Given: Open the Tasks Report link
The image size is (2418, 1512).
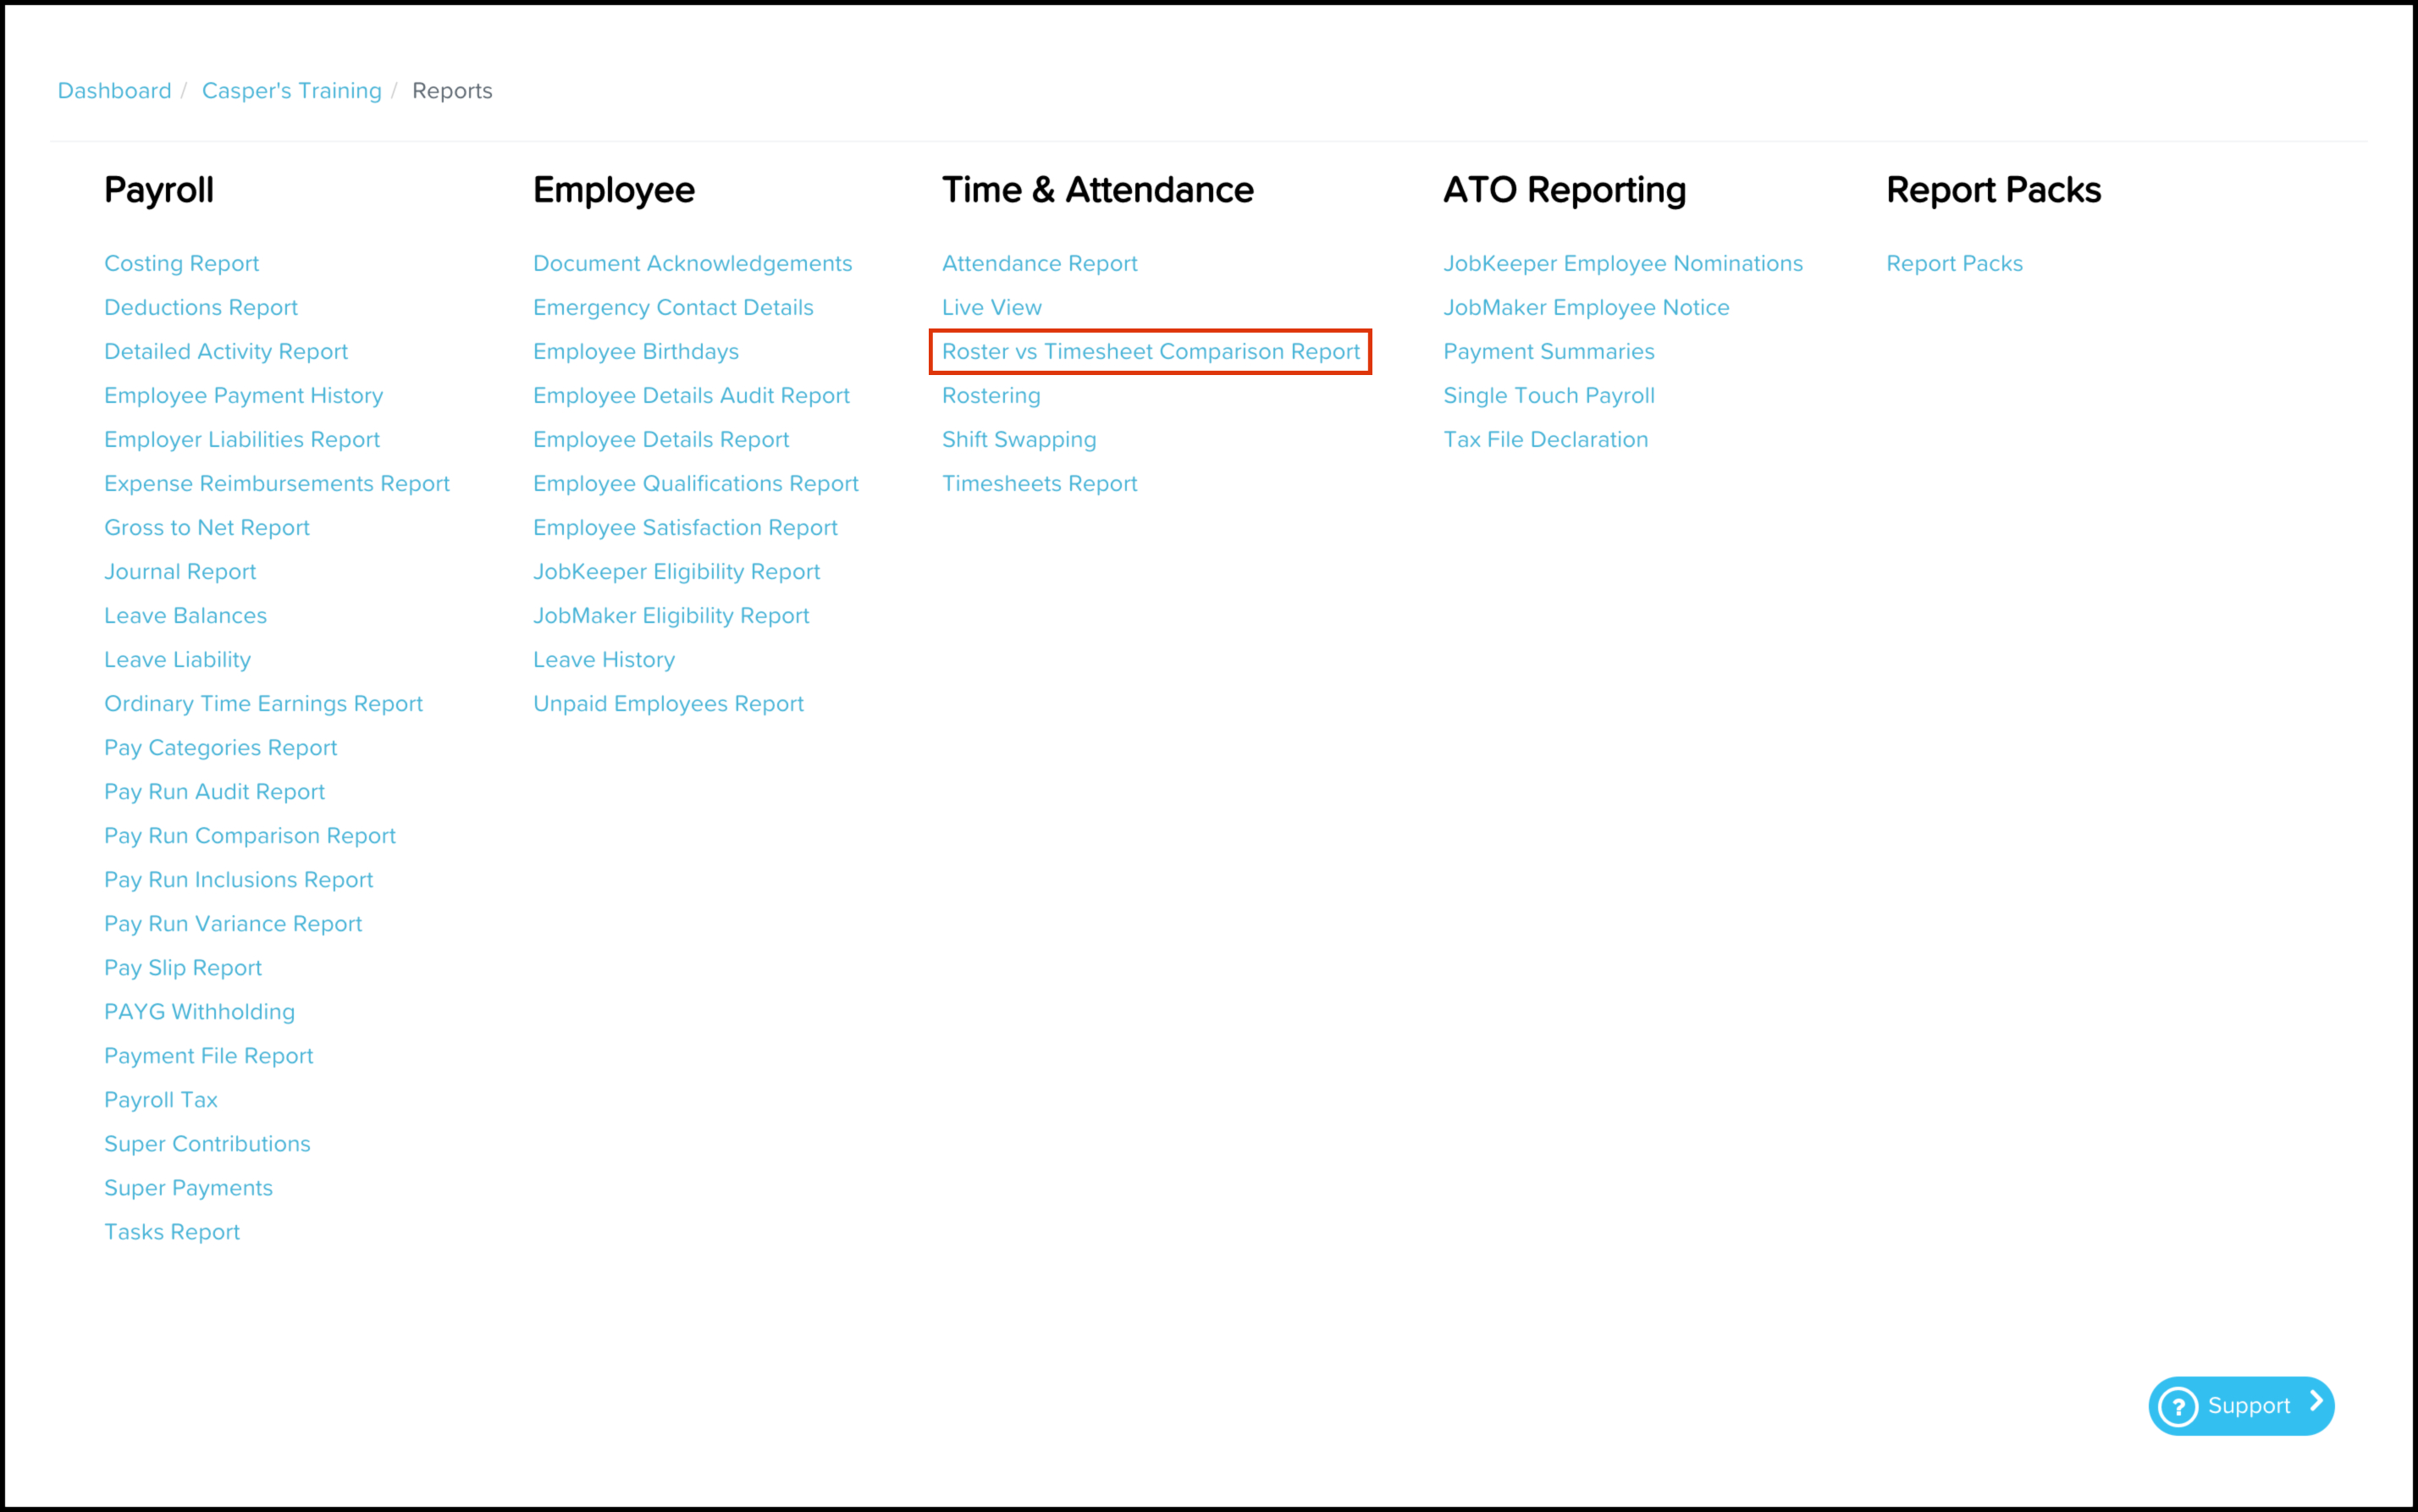Looking at the screenshot, I should [x=172, y=1232].
